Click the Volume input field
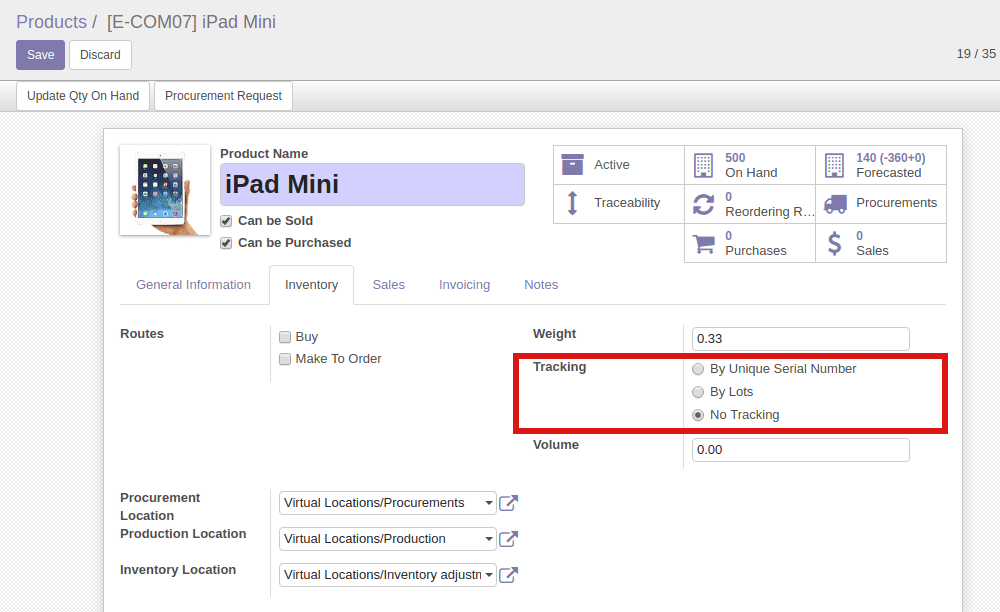 tap(800, 449)
